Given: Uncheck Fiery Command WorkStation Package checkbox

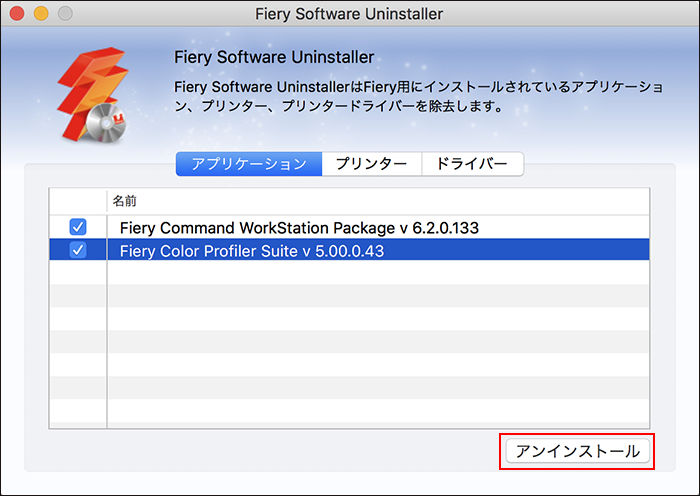Looking at the screenshot, I should [x=78, y=227].
